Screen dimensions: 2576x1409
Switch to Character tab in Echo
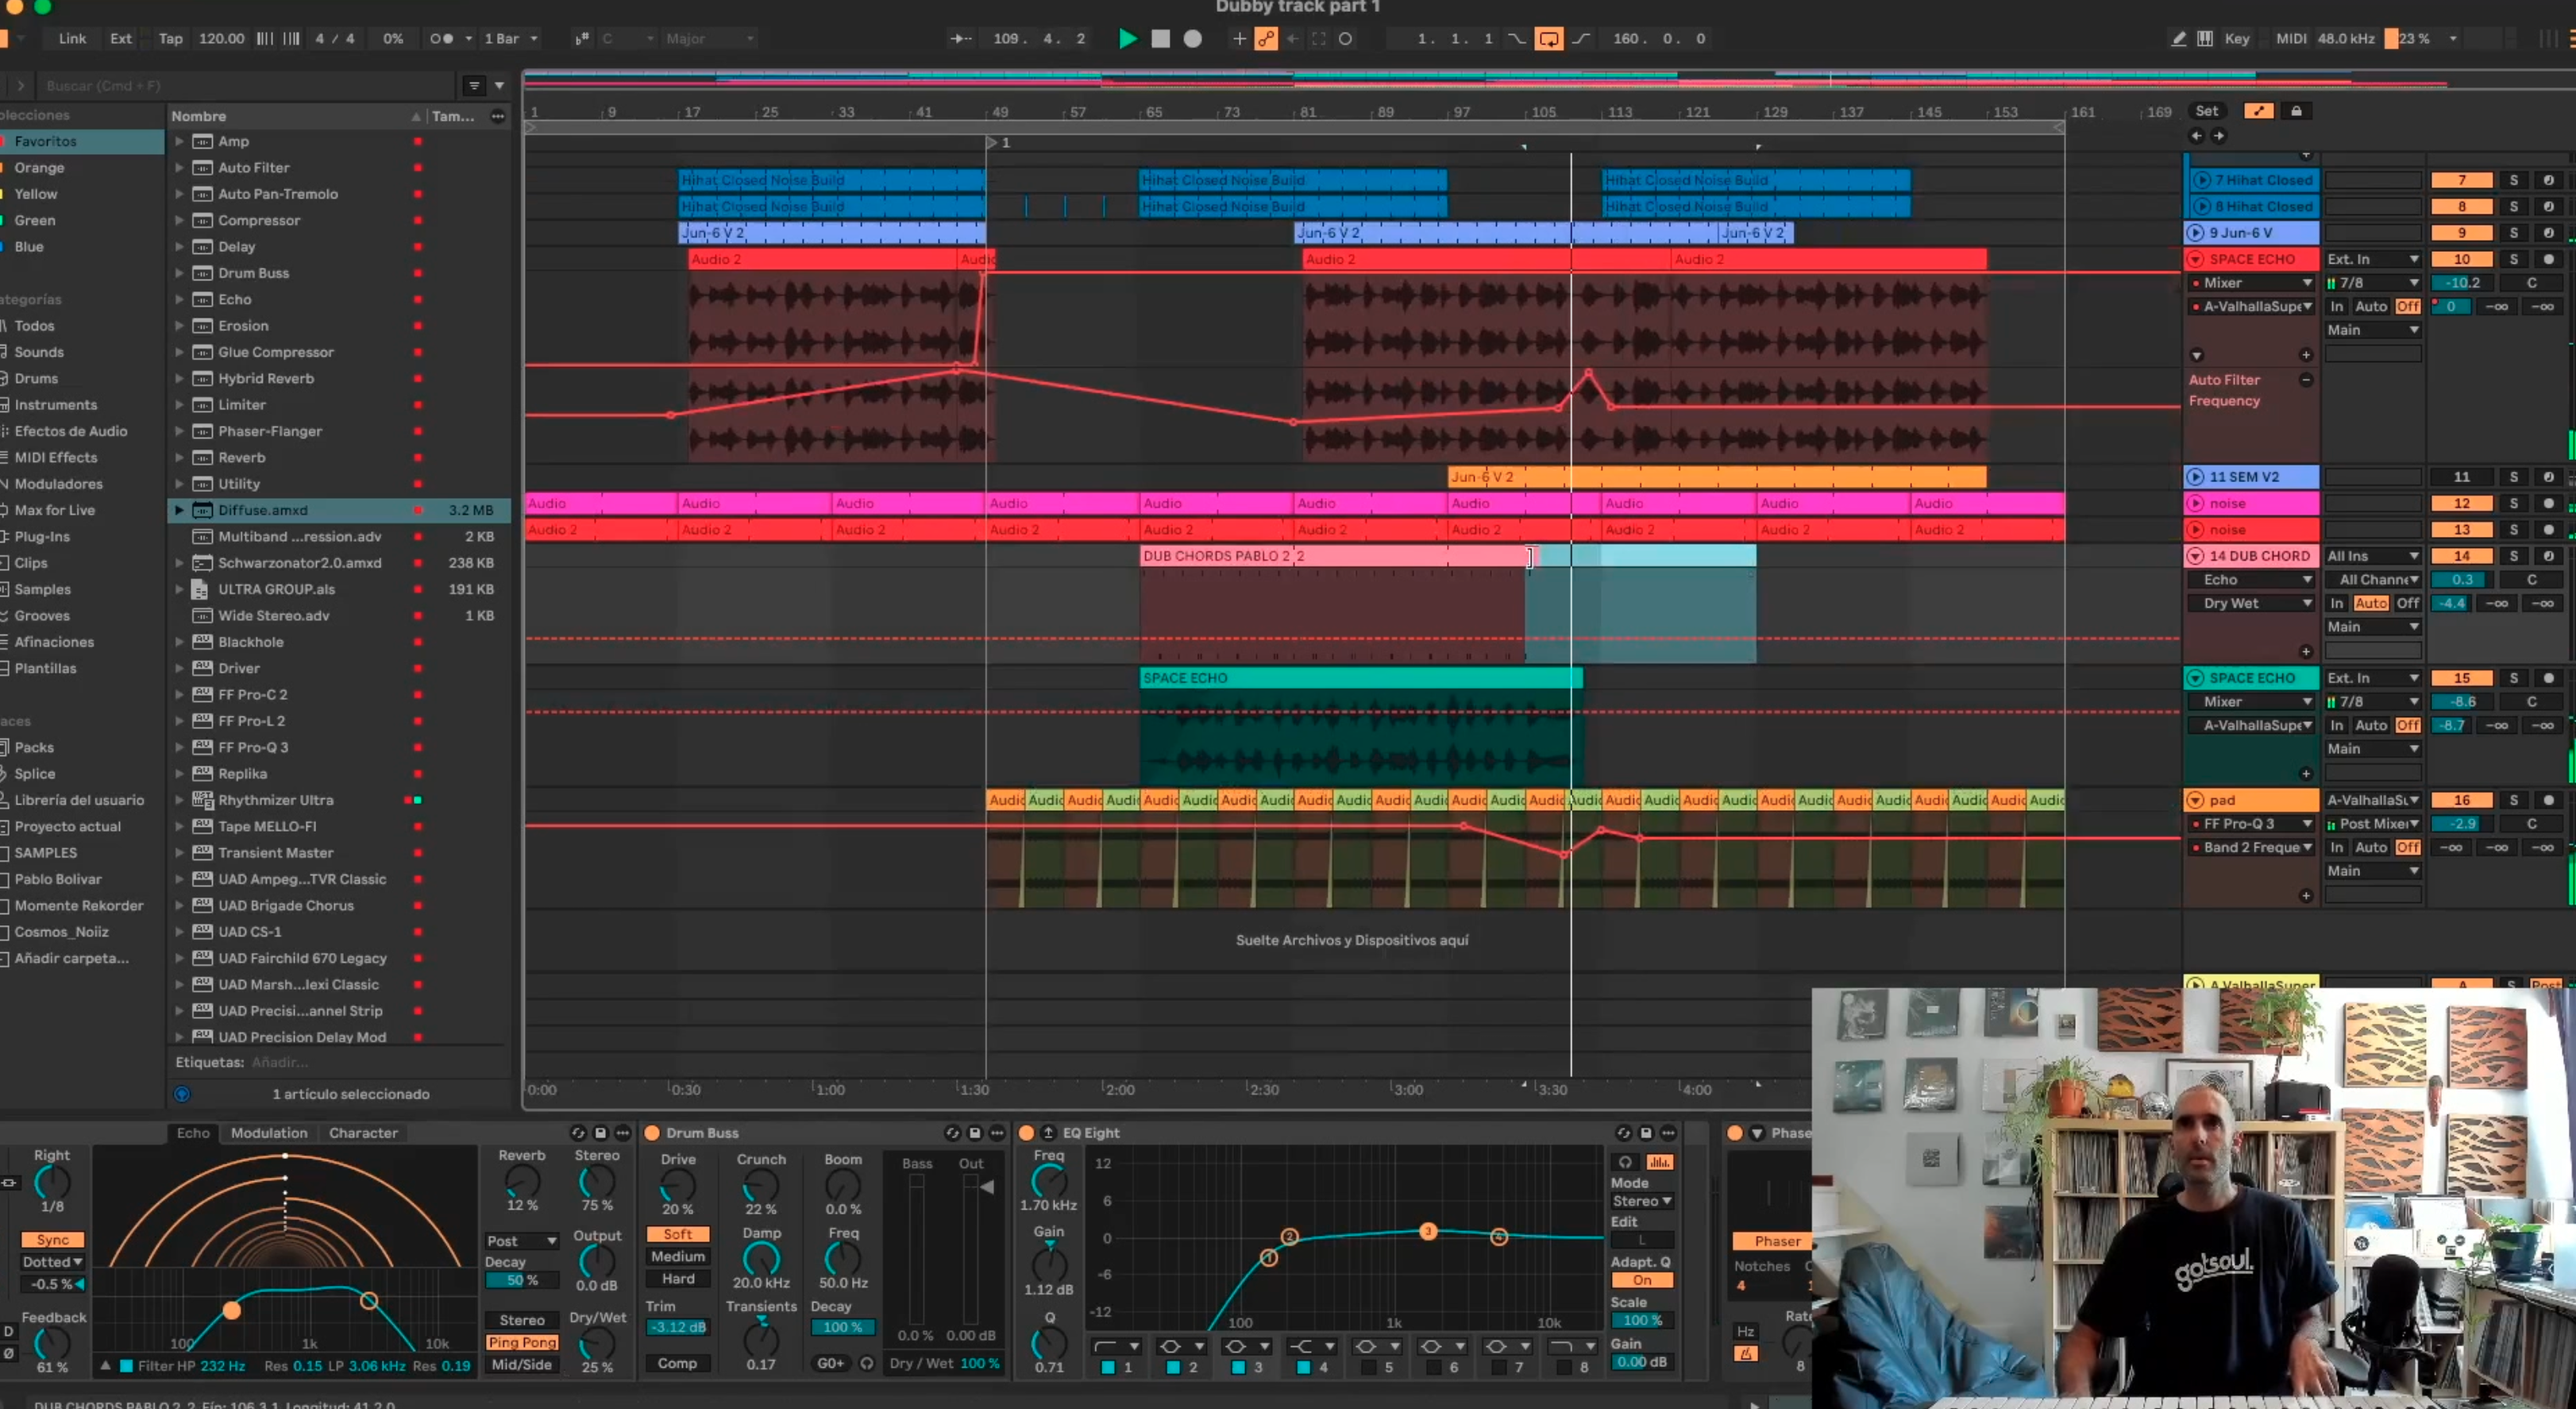pyautogui.click(x=363, y=1133)
